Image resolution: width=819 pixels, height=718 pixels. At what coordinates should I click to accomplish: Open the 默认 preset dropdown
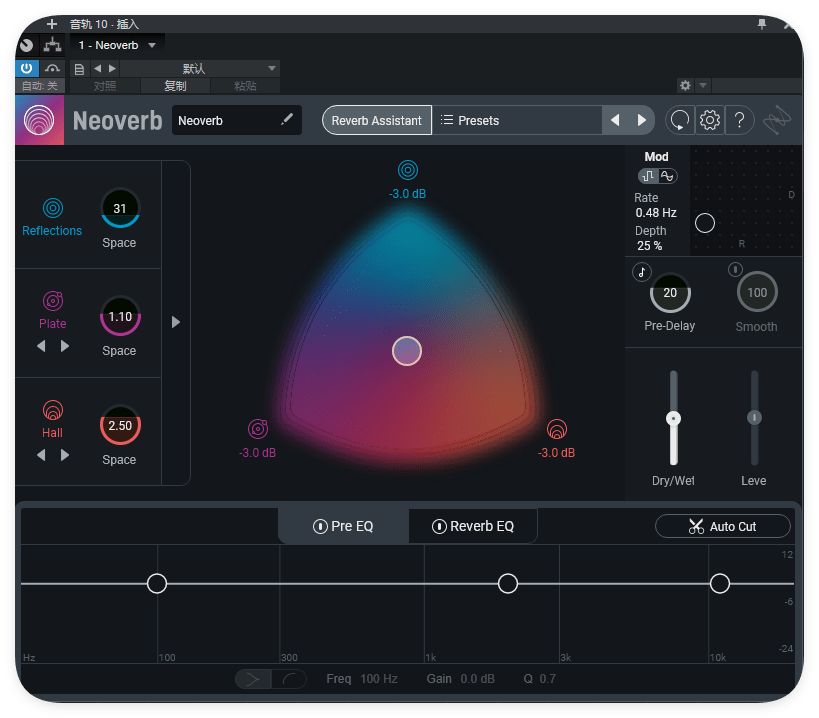point(200,68)
